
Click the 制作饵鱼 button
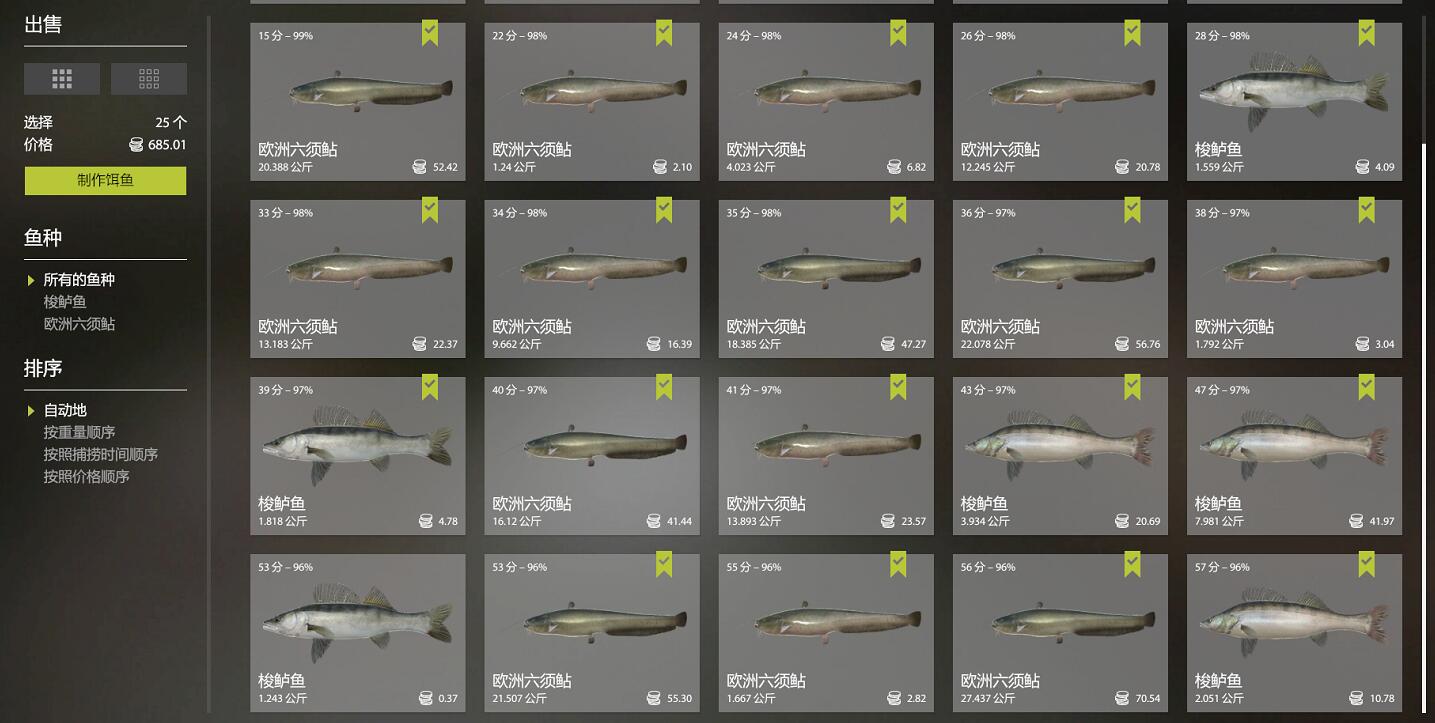coord(105,181)
